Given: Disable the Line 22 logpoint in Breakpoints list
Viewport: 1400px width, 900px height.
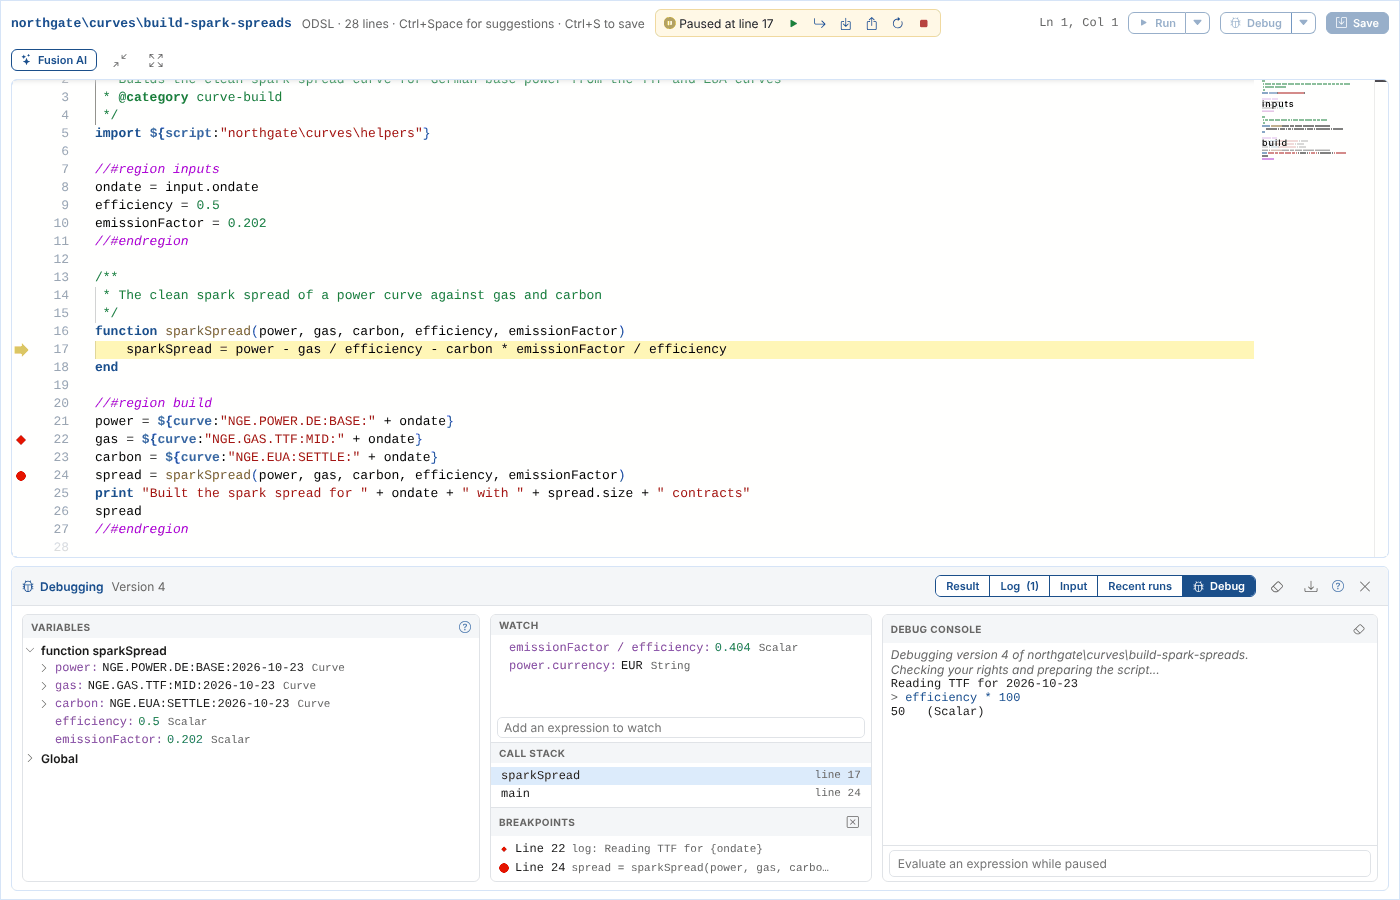Looking at the screenshot, I should pyautogui.click(x=504, y=849).
